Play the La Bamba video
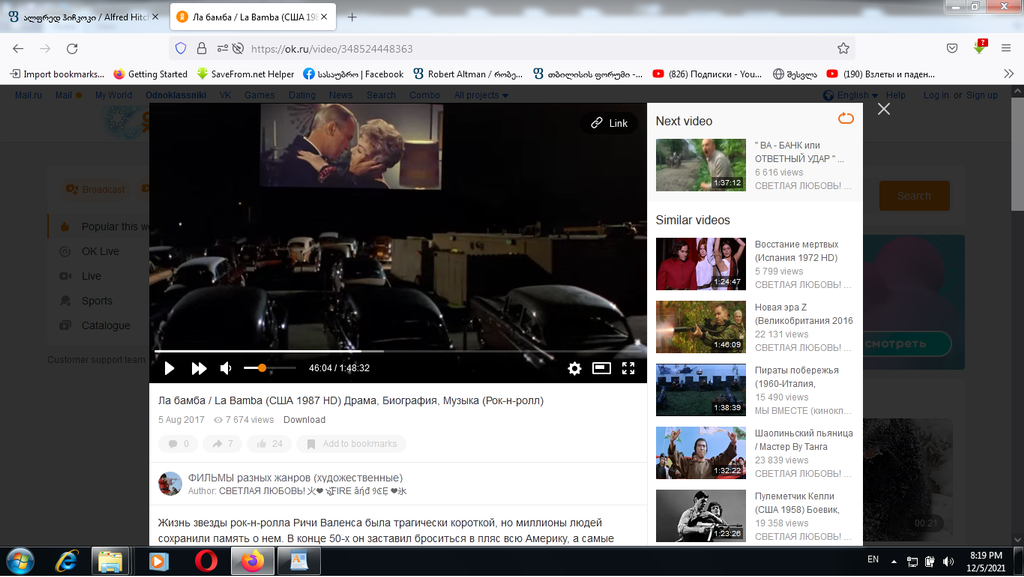This screenshot has height=577, width=1024. [169, 368]
